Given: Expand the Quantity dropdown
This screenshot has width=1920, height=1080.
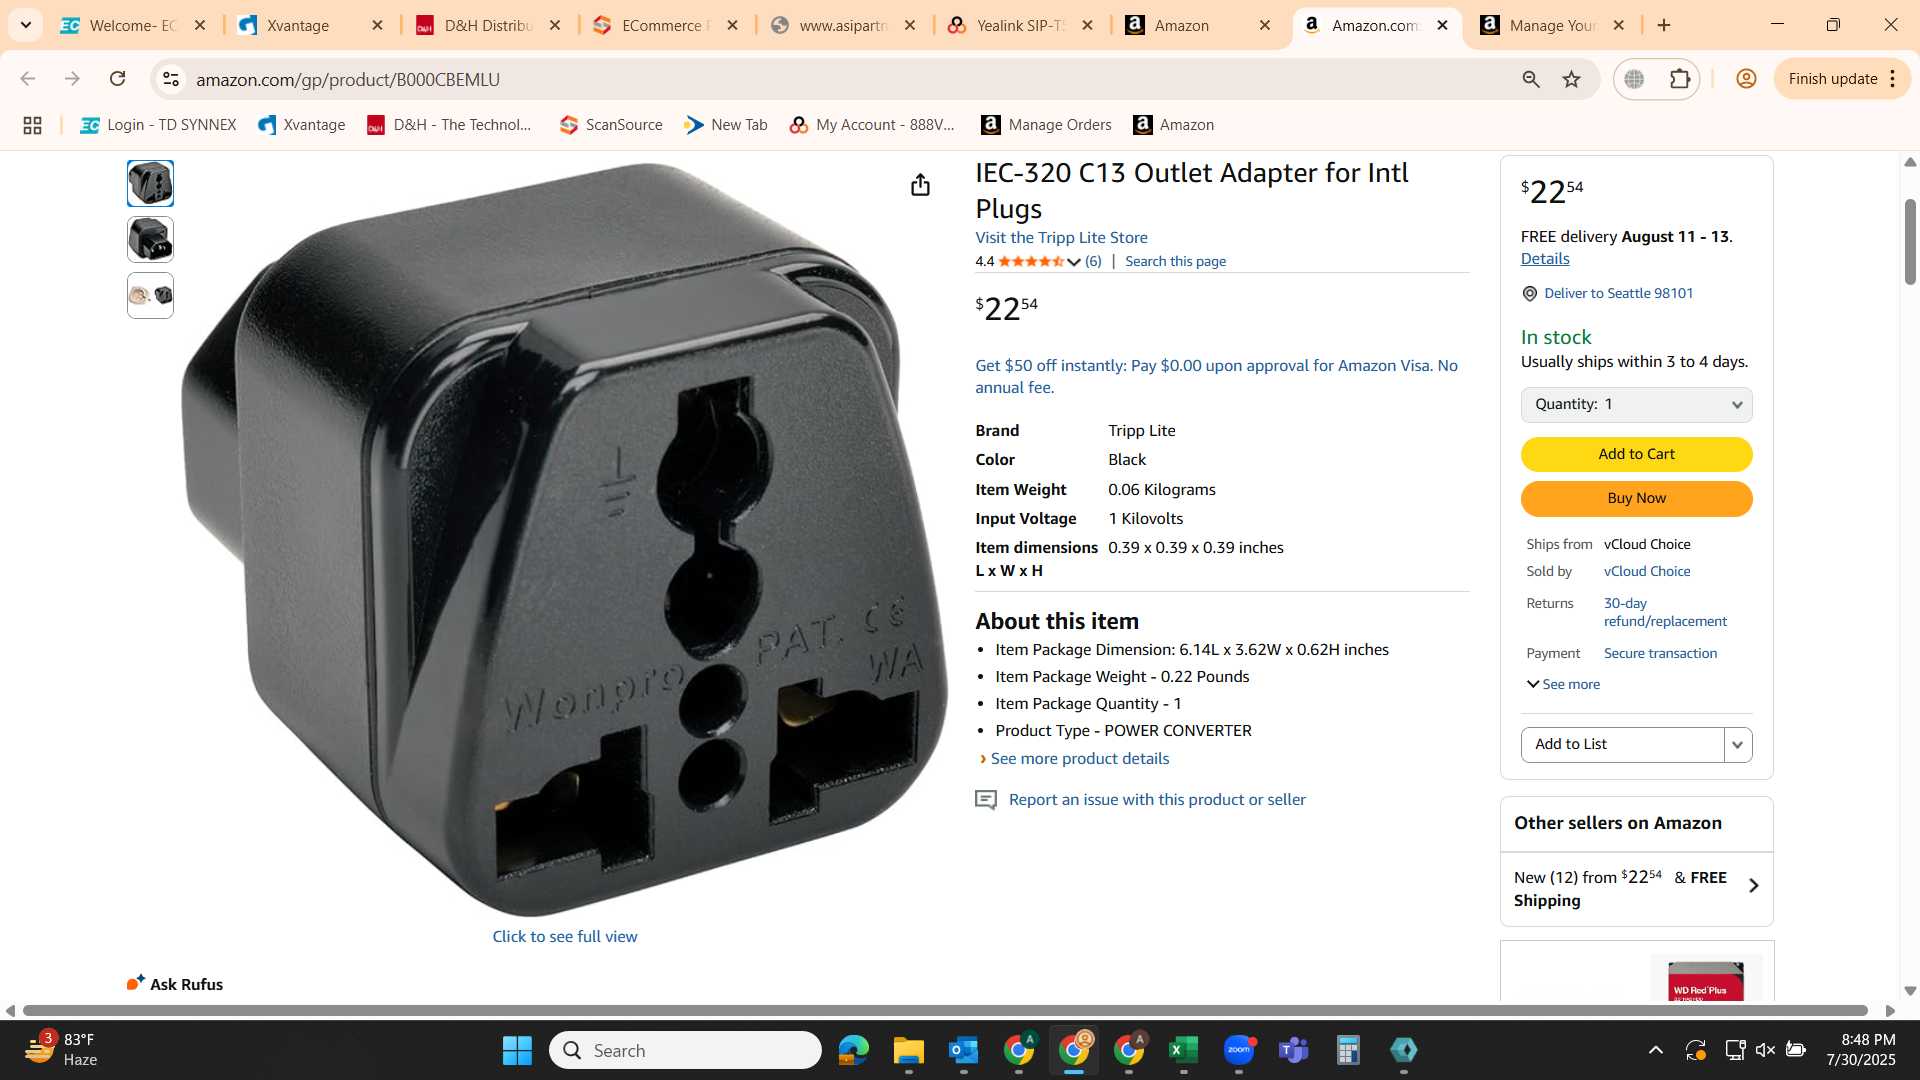Looking at the screenshot, I should (x=1636, y=404).
